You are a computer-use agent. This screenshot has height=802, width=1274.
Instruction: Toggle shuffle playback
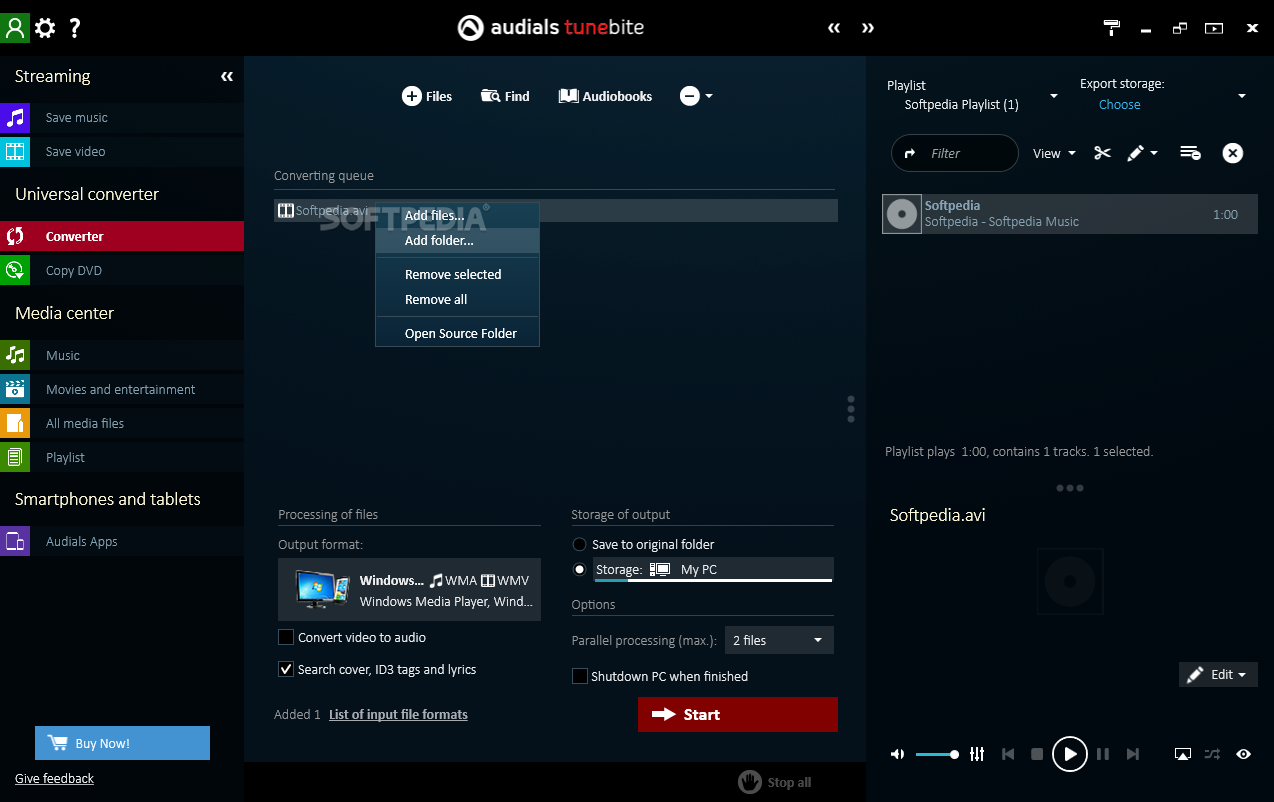1212,754
